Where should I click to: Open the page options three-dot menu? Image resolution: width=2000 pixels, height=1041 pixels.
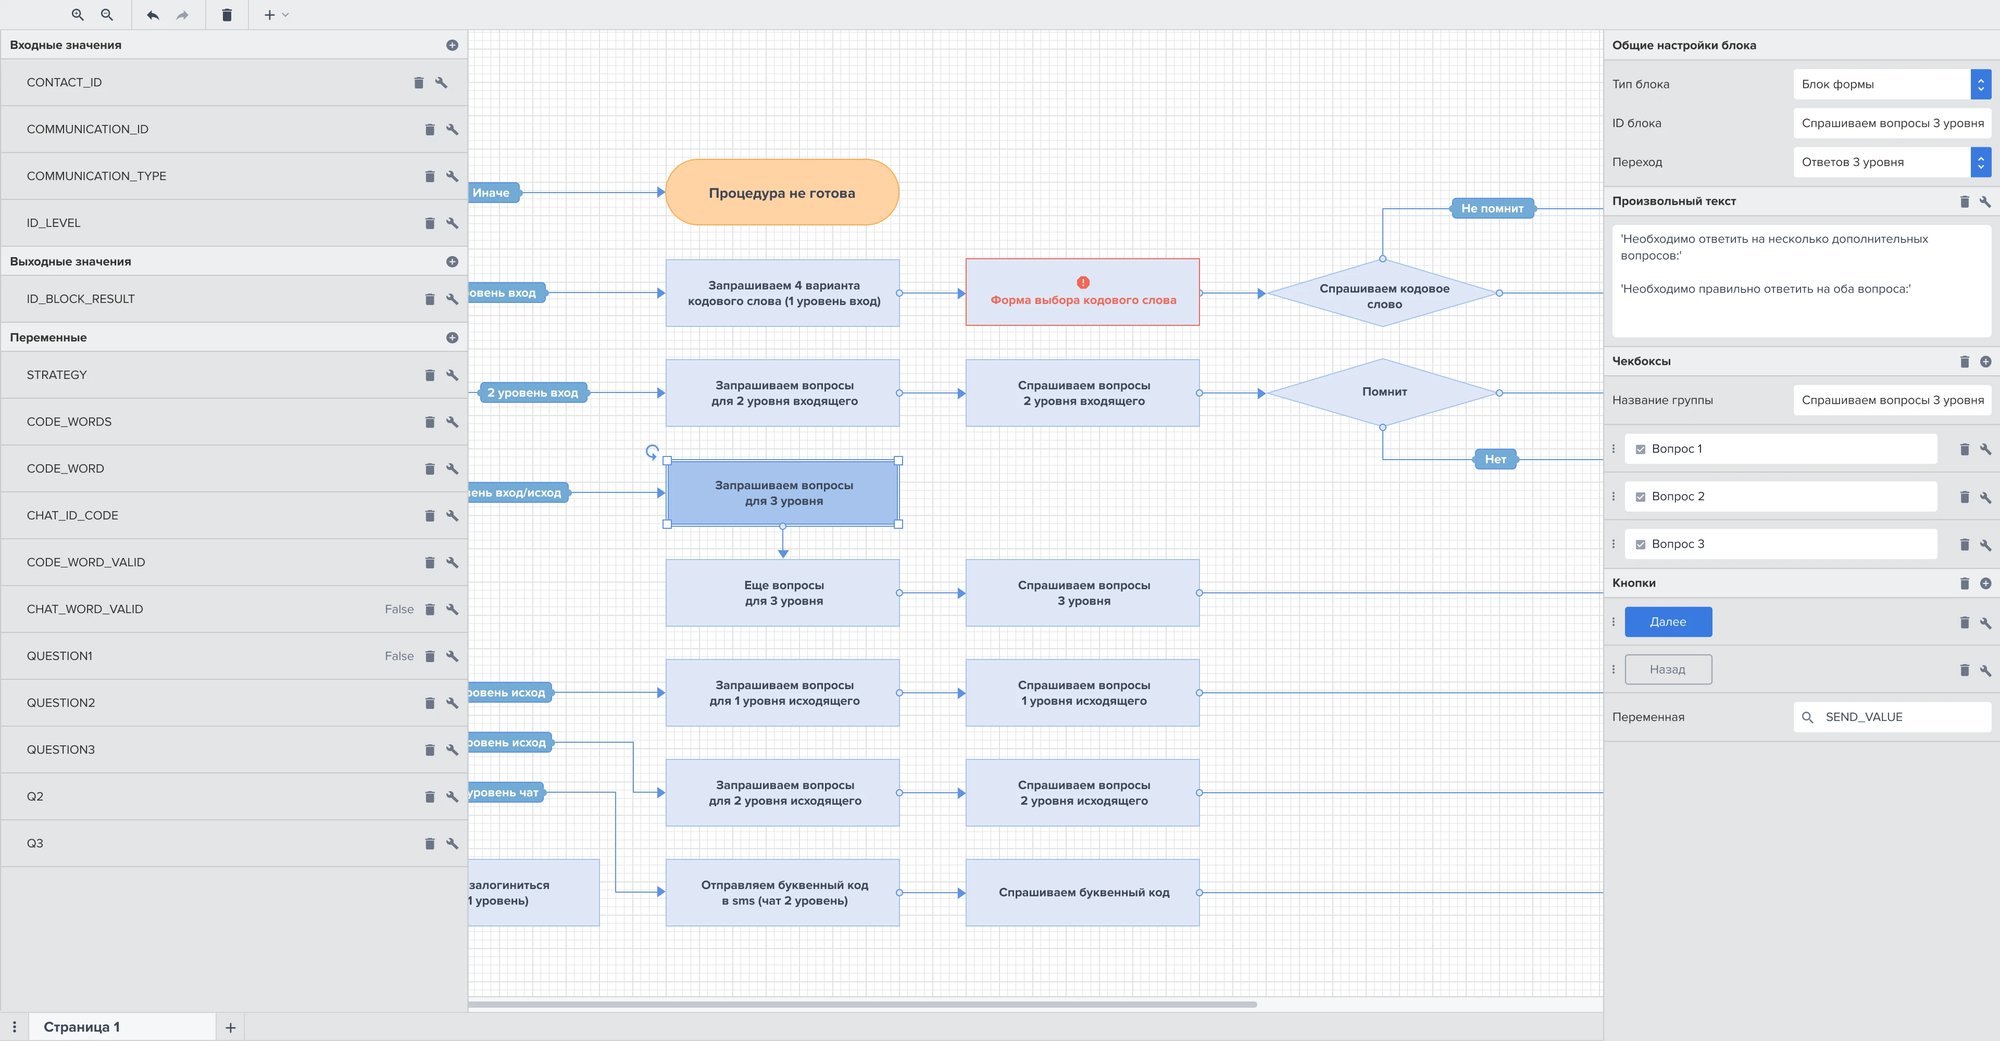click(14, 1027)
